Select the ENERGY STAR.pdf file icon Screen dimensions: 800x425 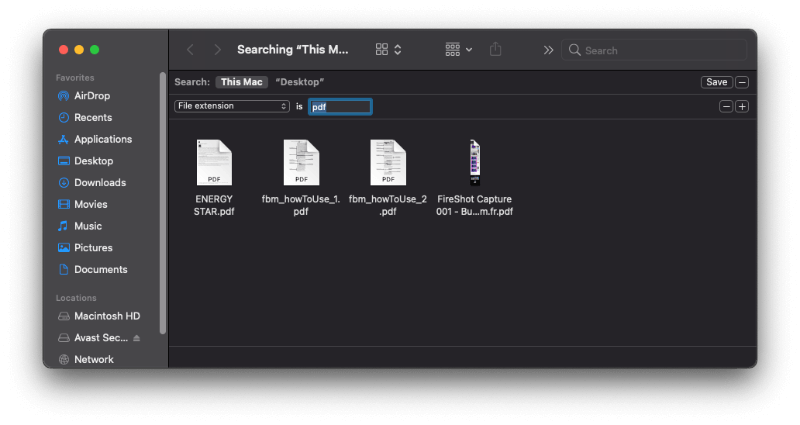214,162
